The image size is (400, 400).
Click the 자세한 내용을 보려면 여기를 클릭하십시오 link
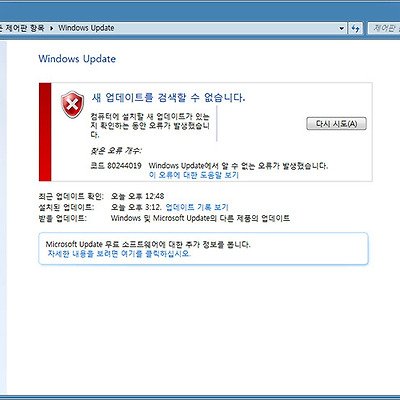[x=119, y=254]
